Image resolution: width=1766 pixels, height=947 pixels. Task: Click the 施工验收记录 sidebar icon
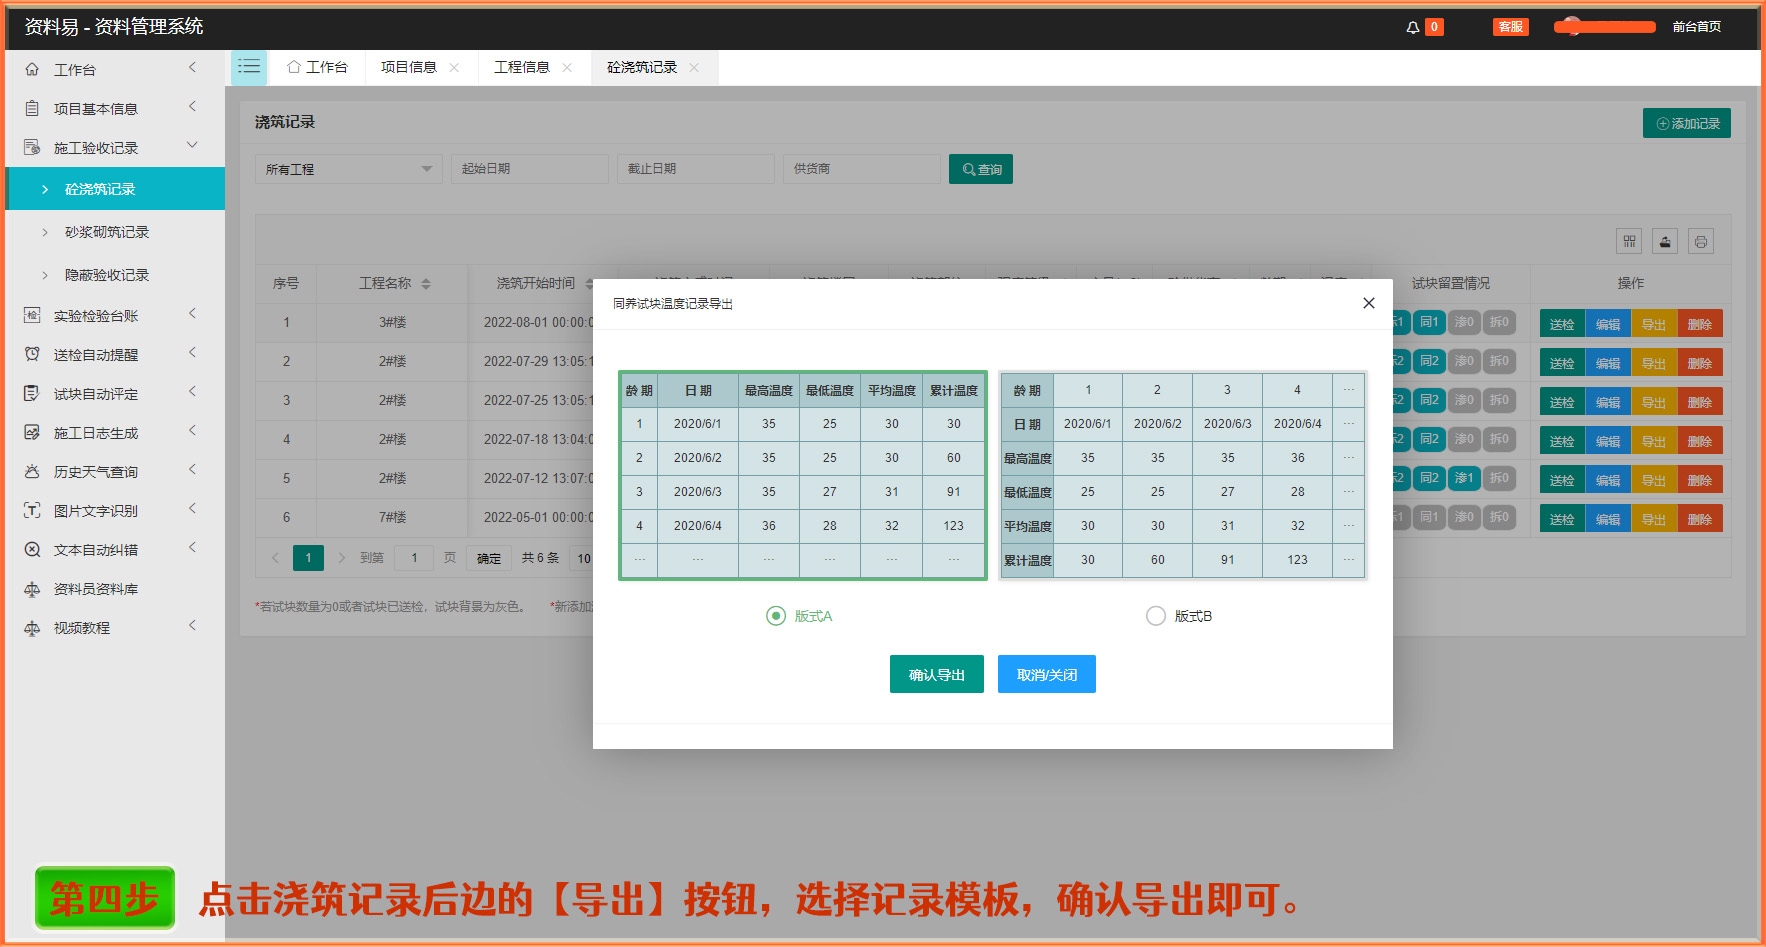[x=32, y=147]
